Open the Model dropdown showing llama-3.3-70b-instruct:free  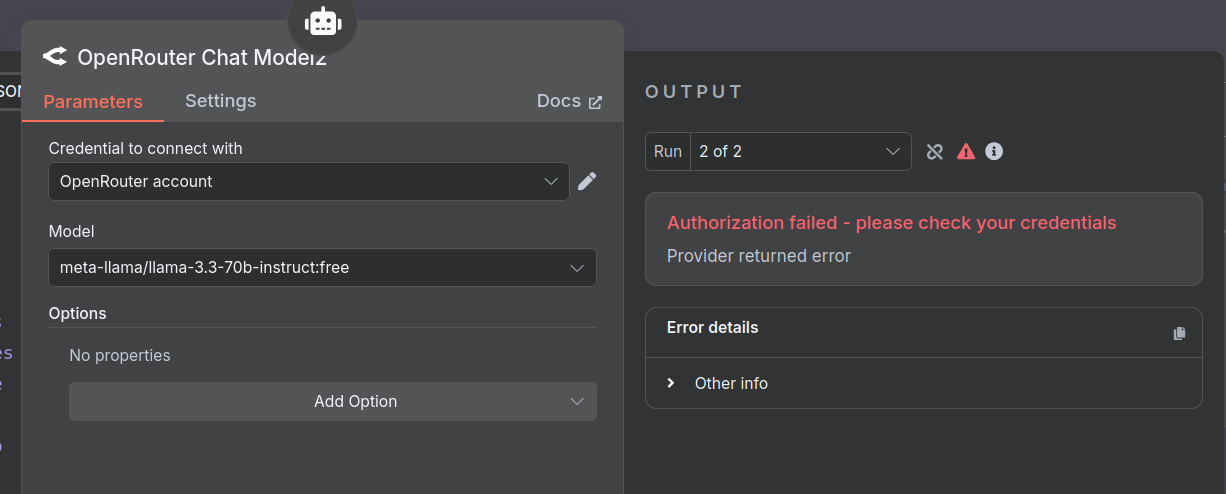pyautogui.click(x=322, y=267)
